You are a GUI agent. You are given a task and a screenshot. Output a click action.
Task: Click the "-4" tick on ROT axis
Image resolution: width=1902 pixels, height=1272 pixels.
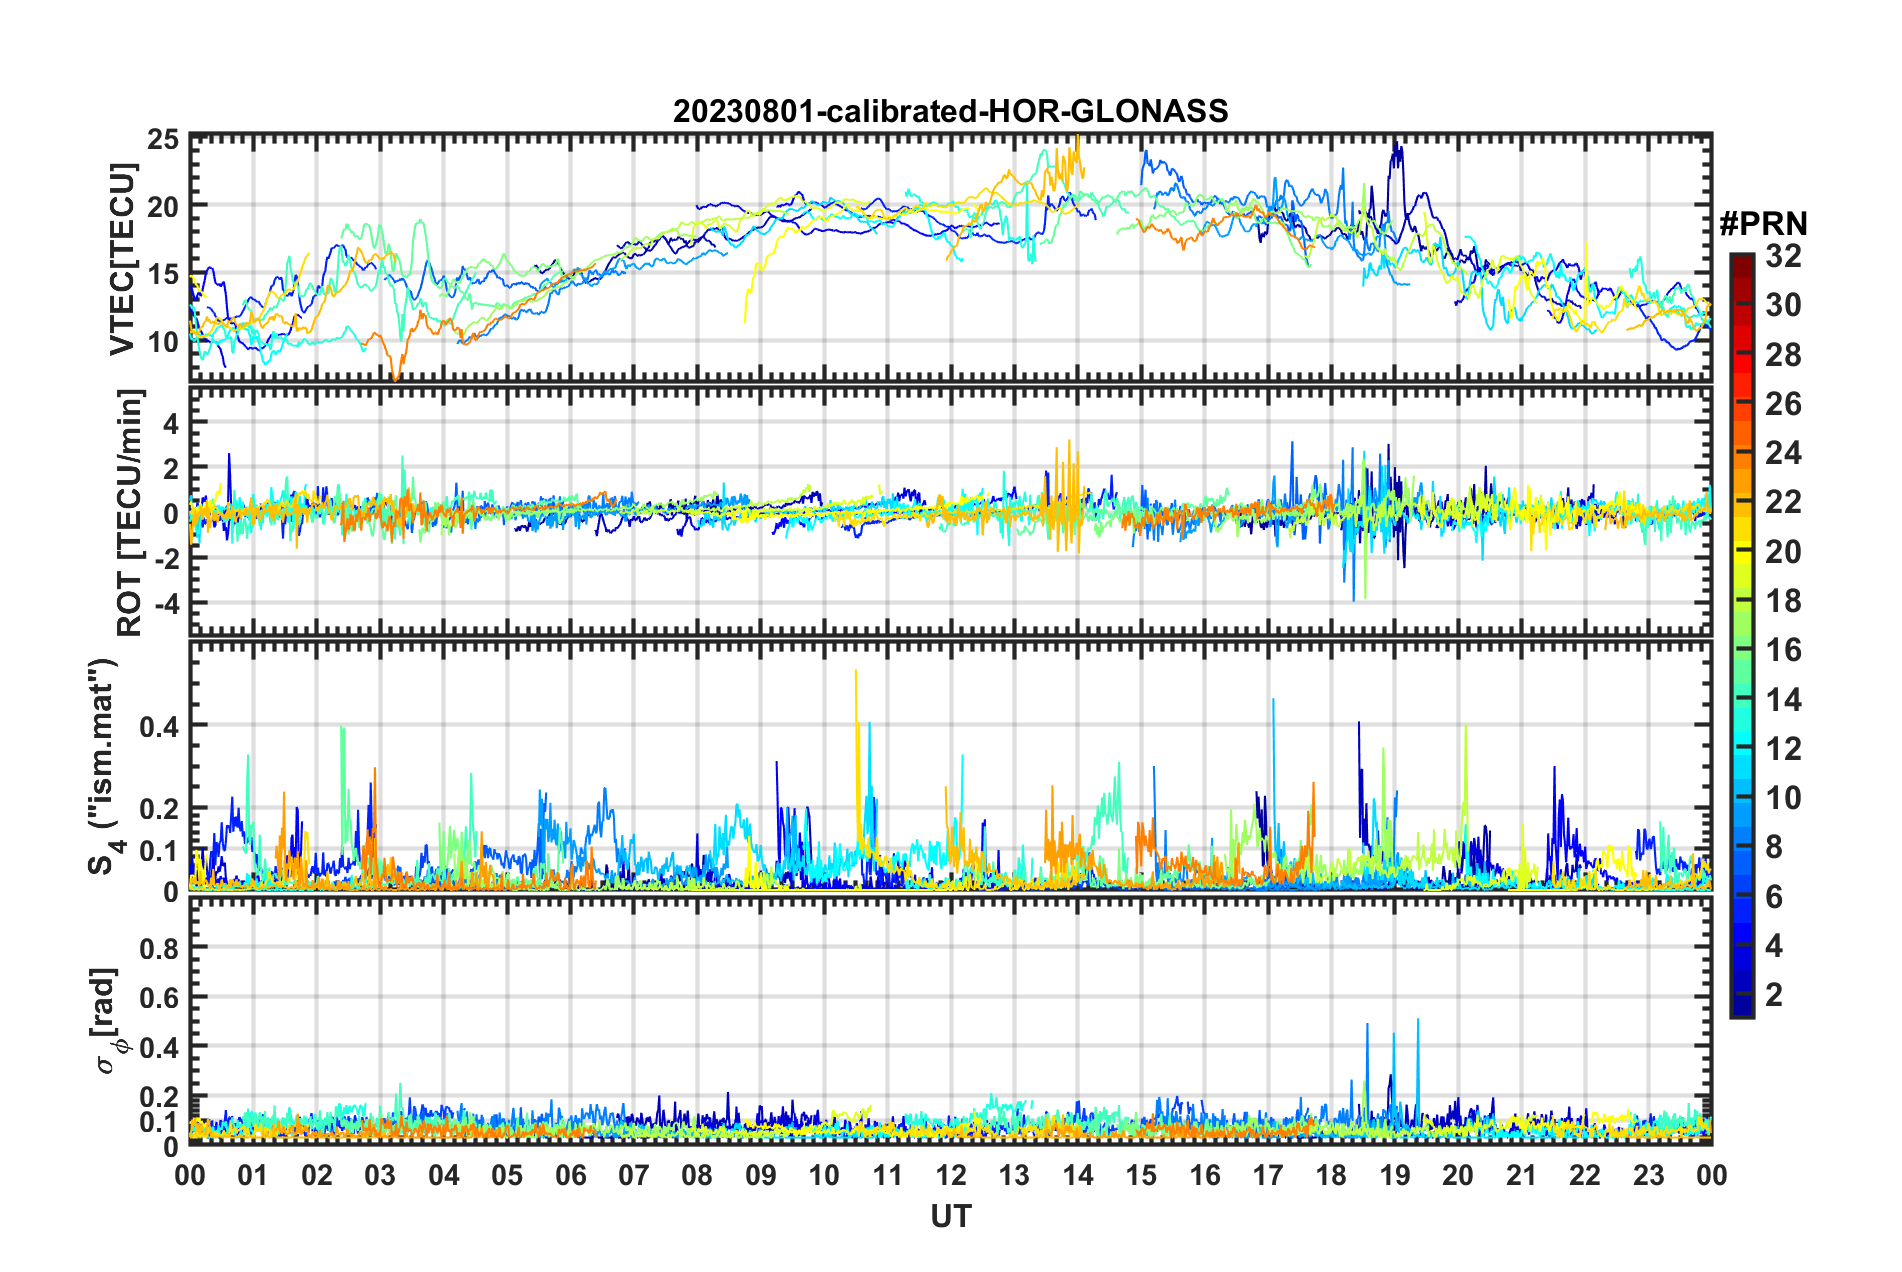[x=165, y=603]
